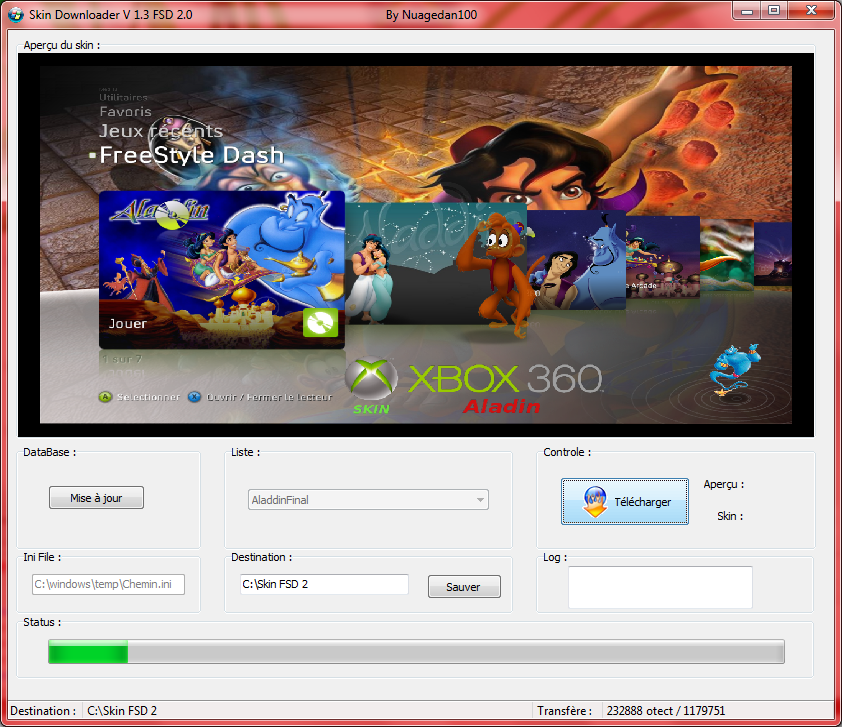The width and height of the screenshot is (842, 727).
Task: Expand the Liste combo box arrow
Action: click(480, 500)
